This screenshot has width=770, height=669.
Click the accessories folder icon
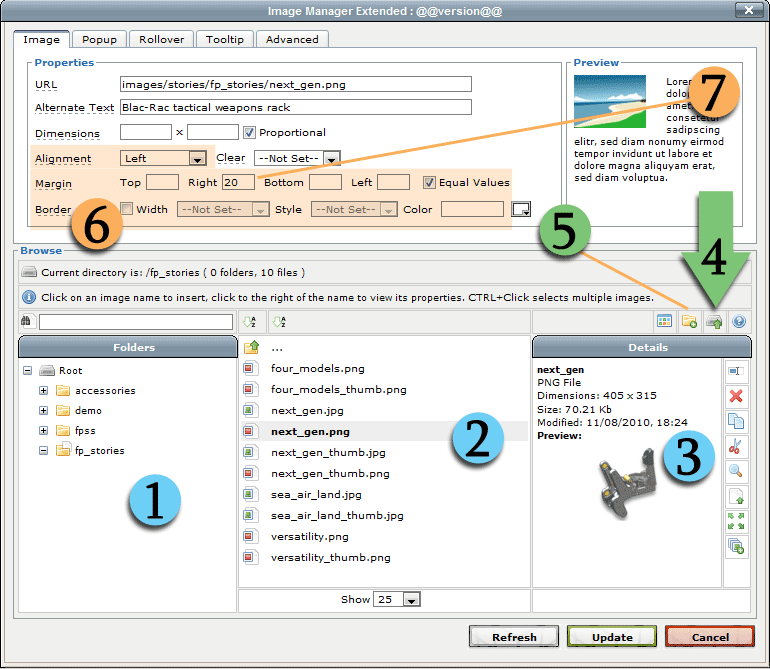point(63,390)
